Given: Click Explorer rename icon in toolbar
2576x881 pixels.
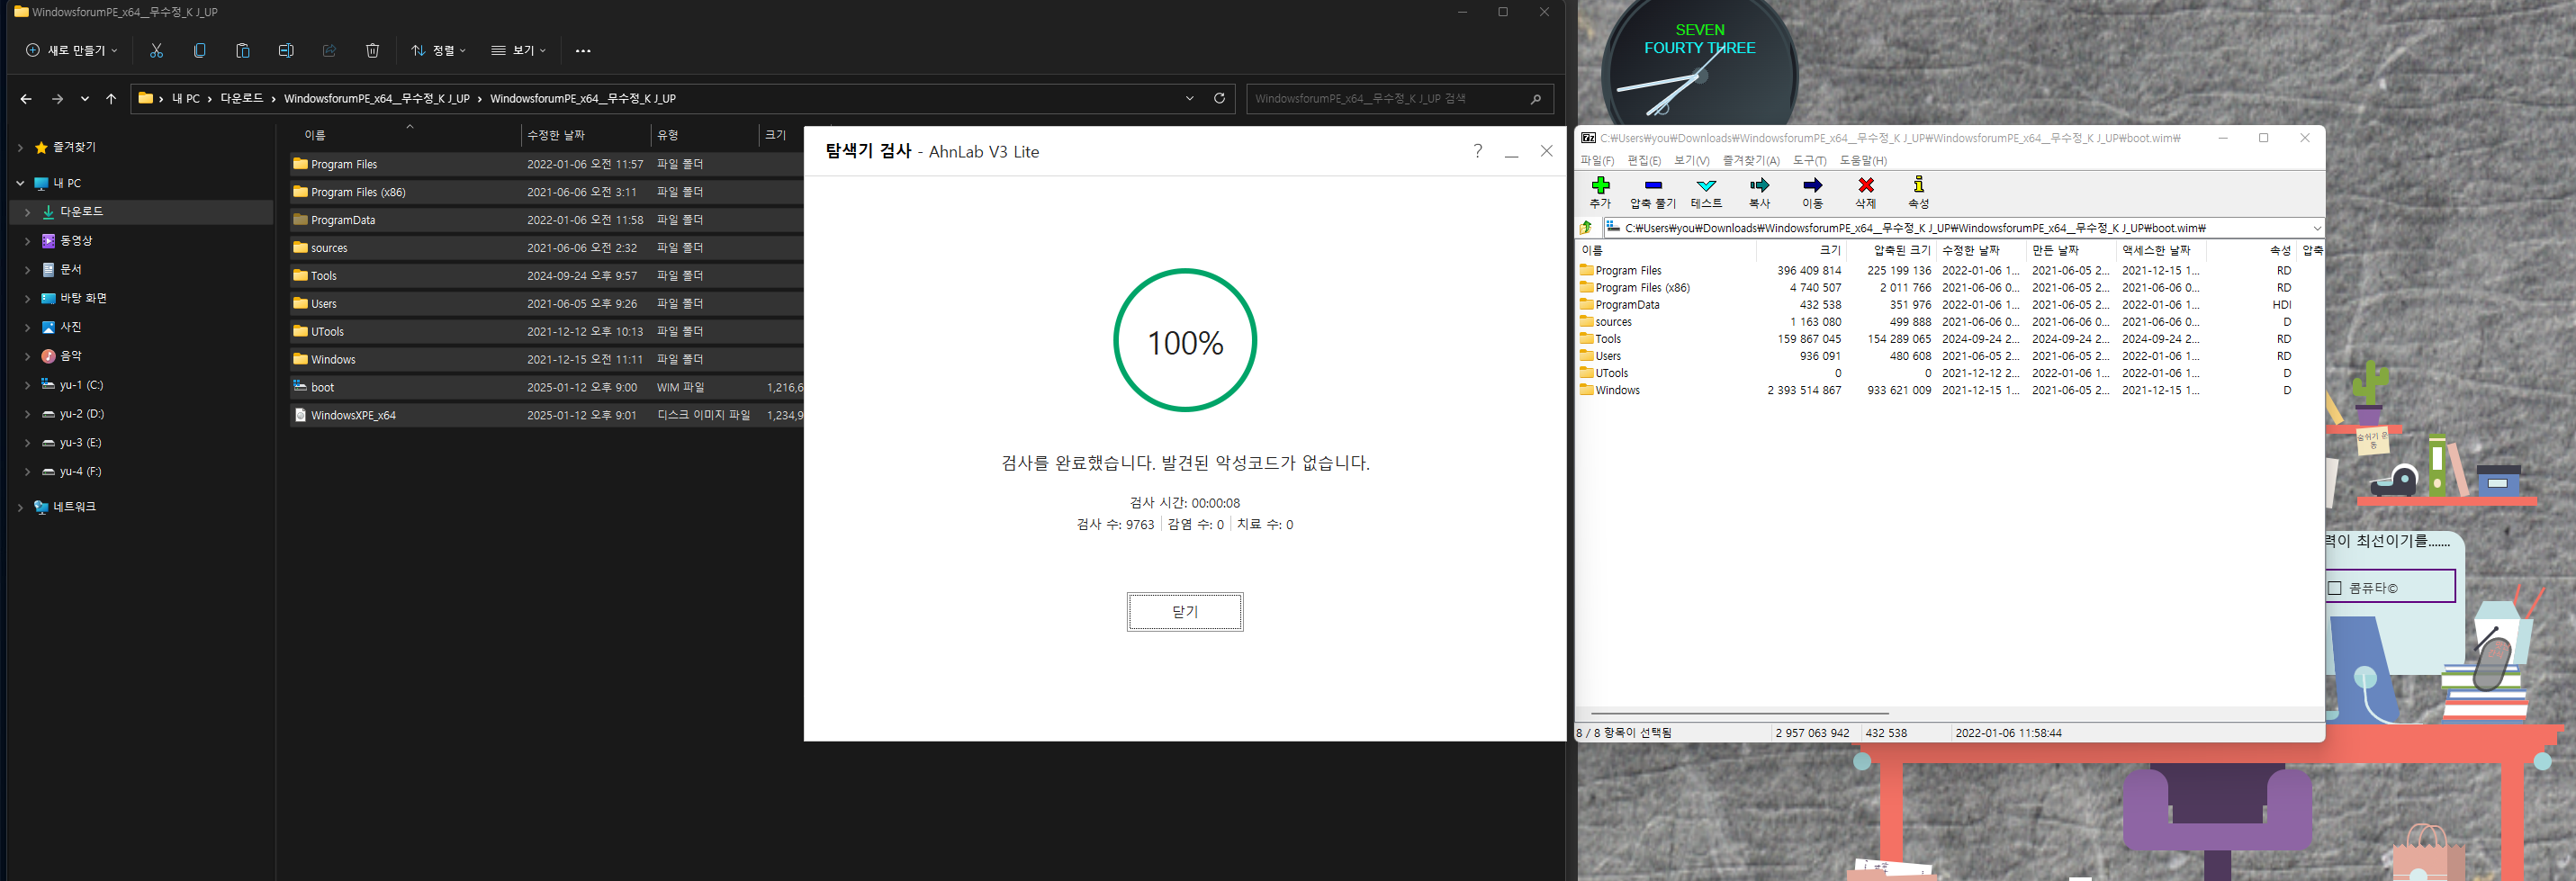Looking at the screenshot, I should 286,50.
